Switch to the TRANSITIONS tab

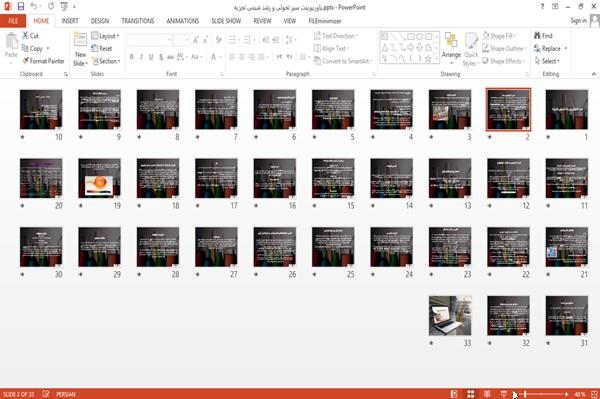click(138, 21)
